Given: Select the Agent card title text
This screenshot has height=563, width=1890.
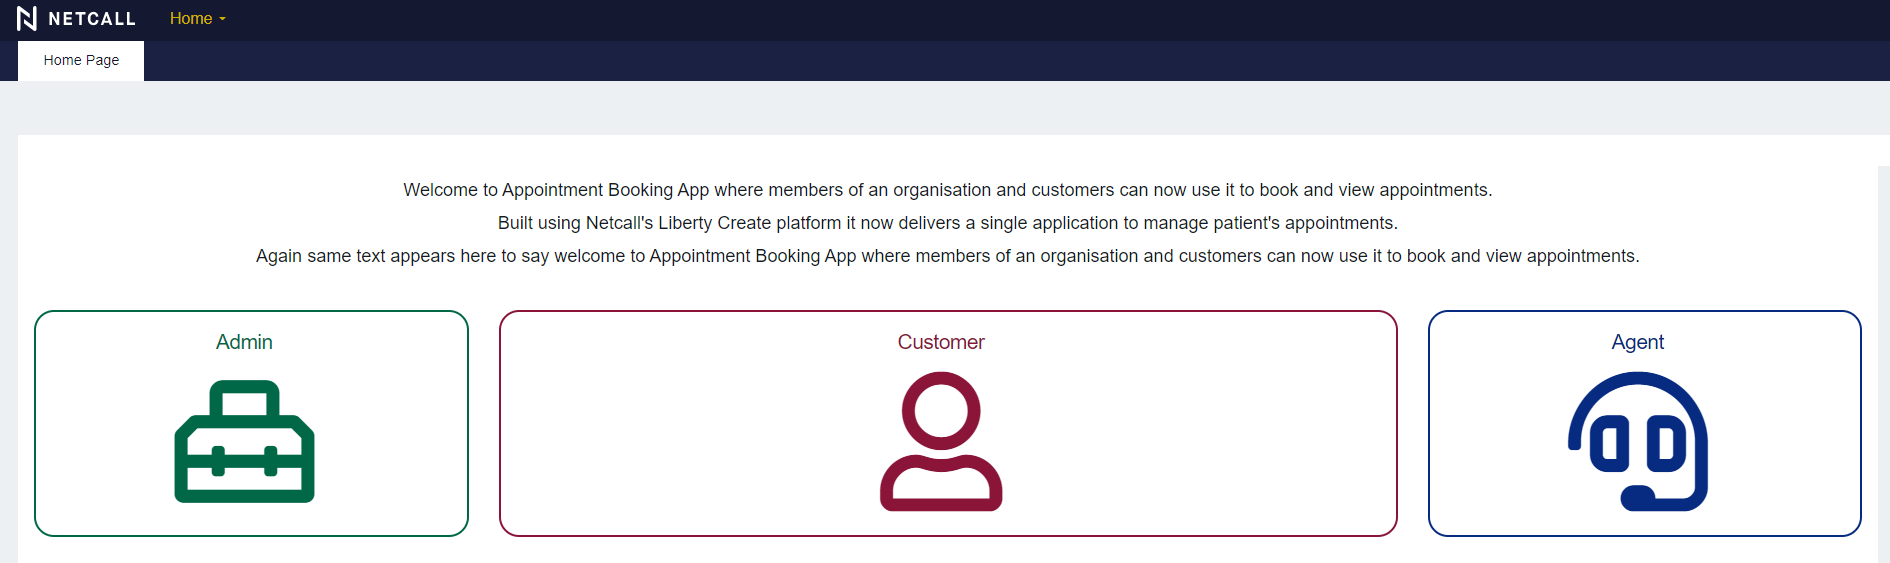Looking at the screenshot, I should (x=1638, y=342).
